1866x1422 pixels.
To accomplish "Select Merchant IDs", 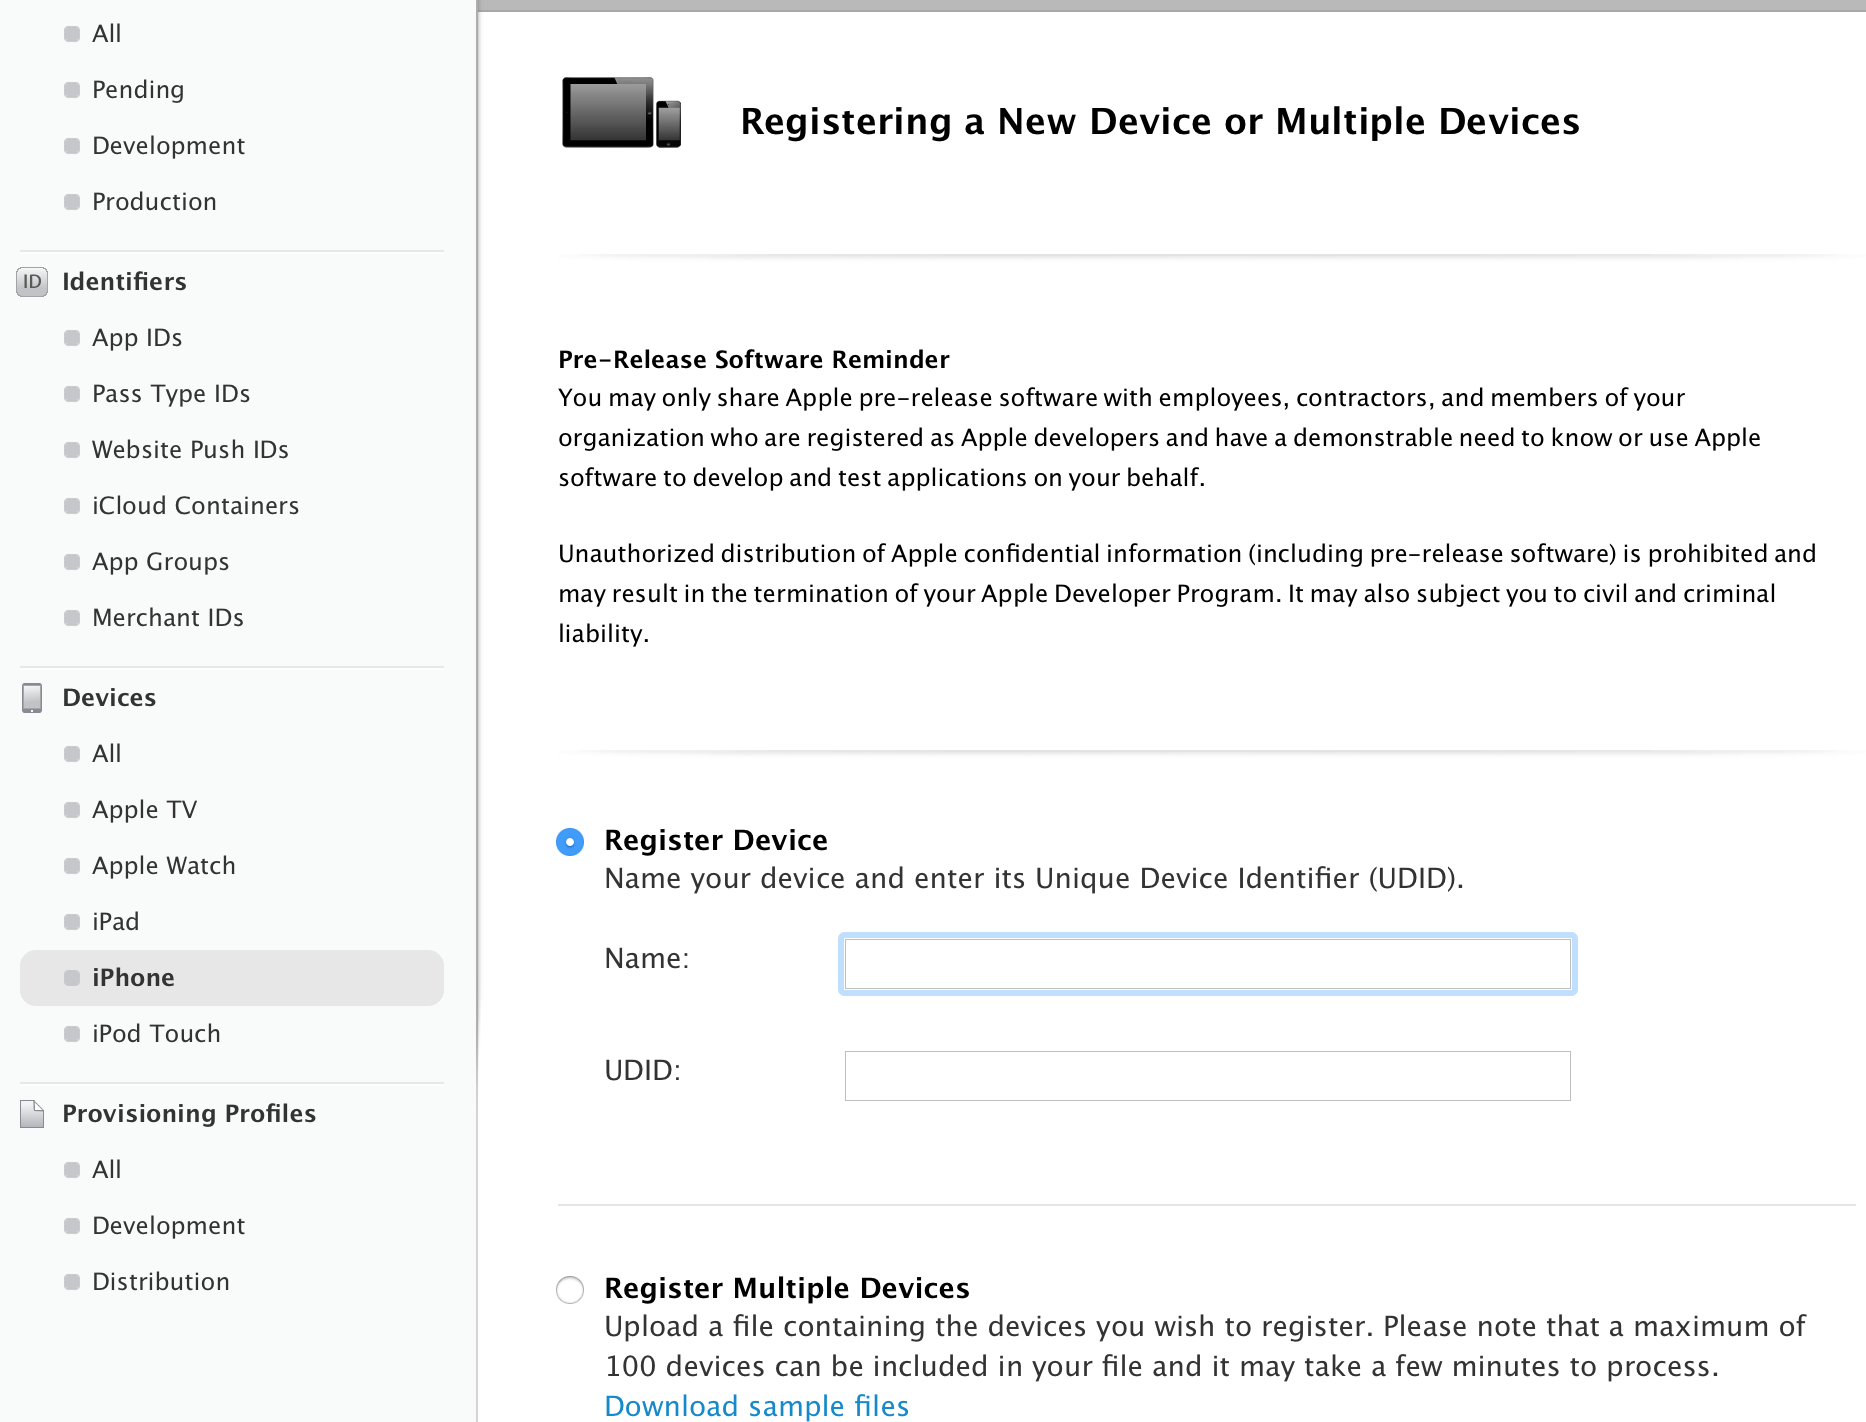I will click(x=168, y=618).
